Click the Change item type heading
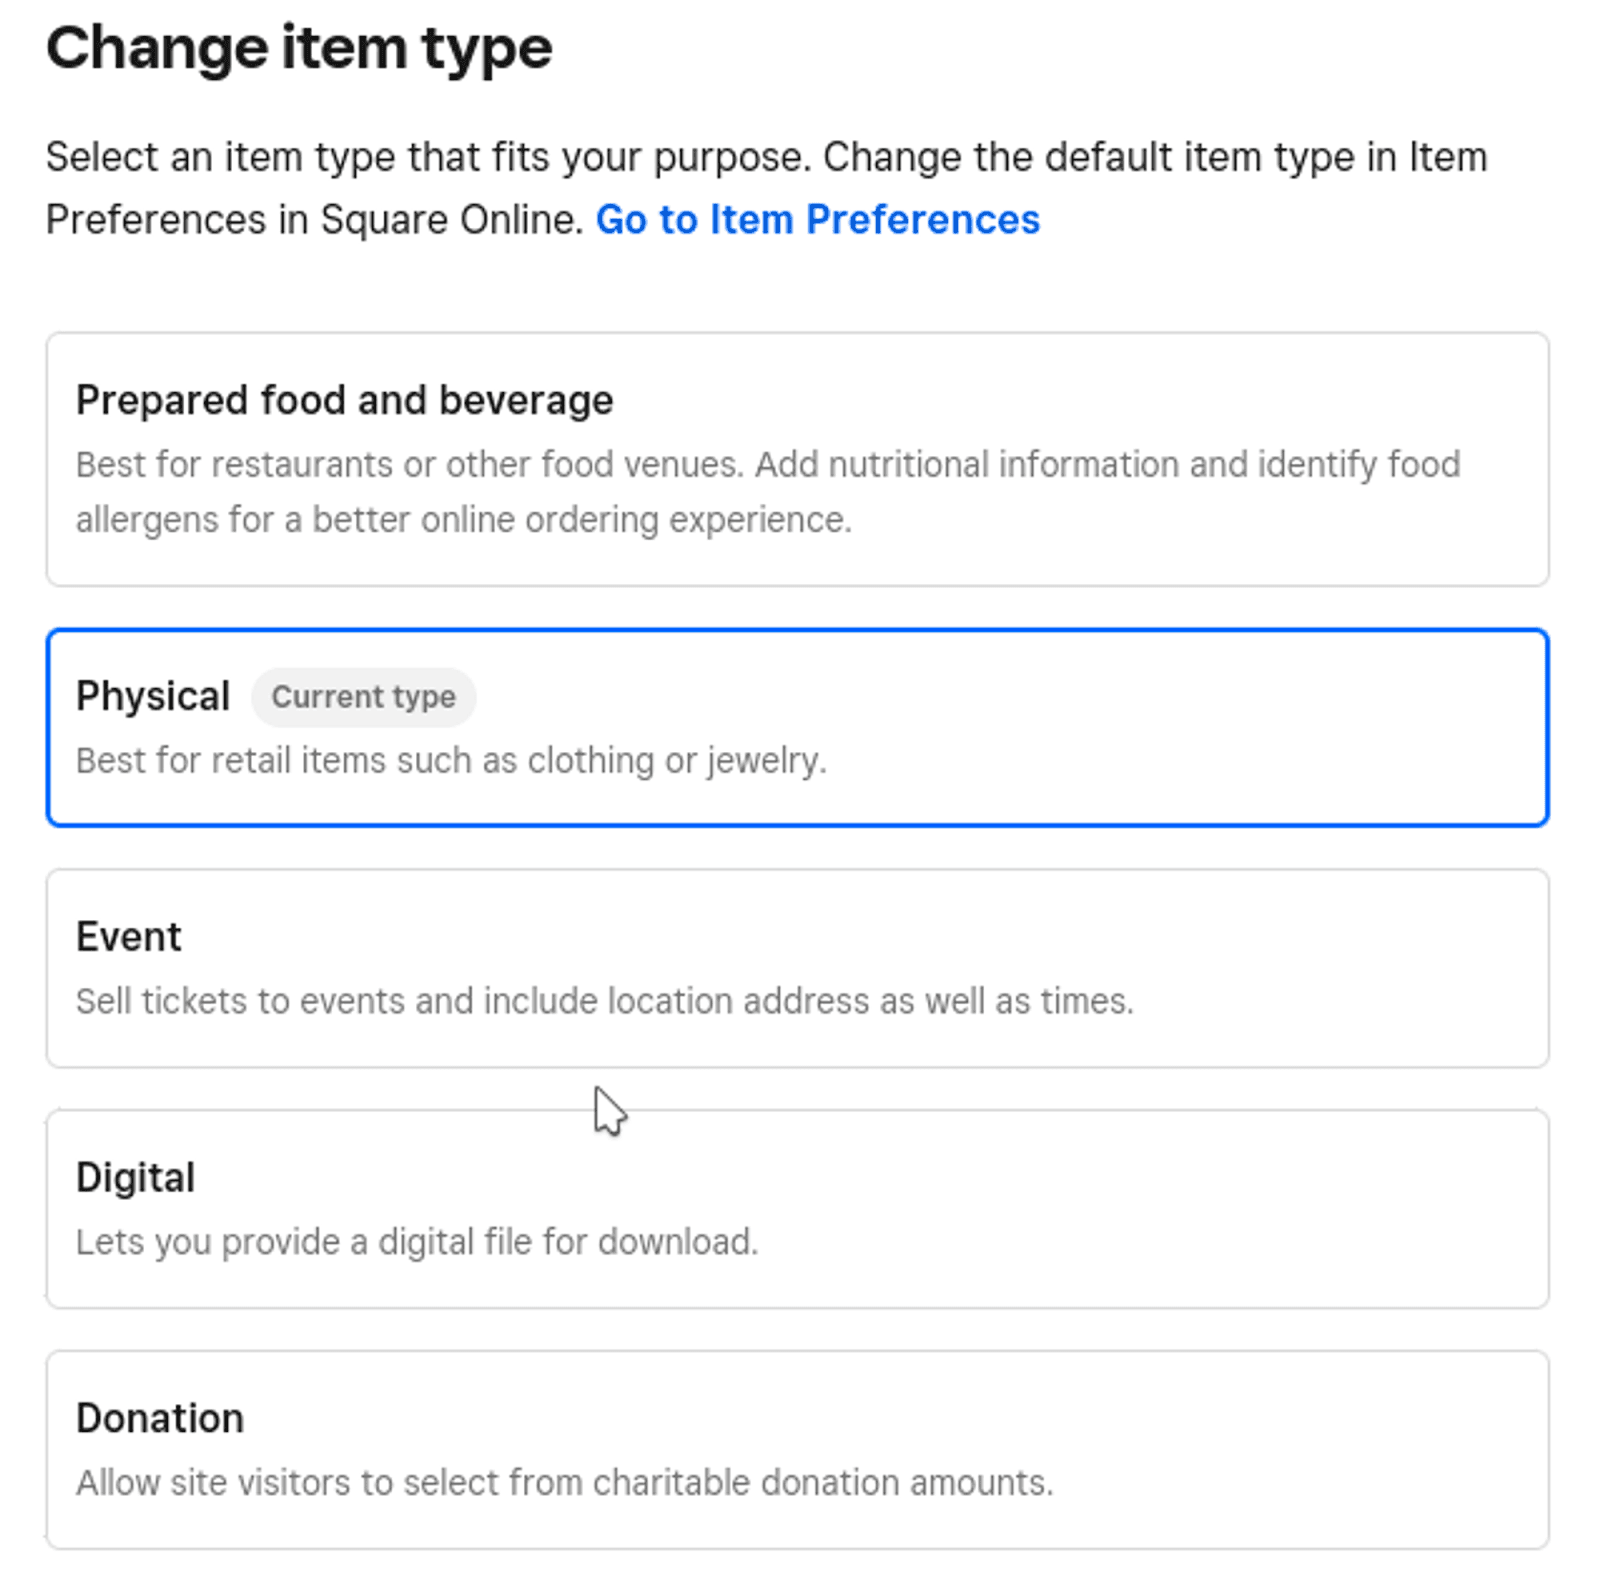Screen dimensions: 1600x1580 tap(299, 48)
